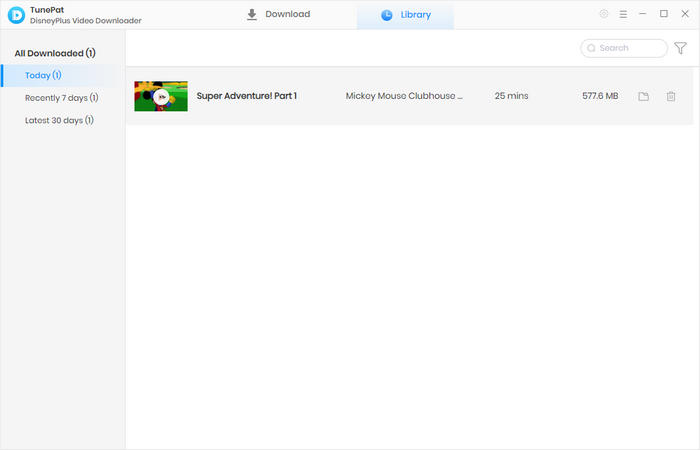
Task: Switch to the Download tab
Action: [278, 15]
